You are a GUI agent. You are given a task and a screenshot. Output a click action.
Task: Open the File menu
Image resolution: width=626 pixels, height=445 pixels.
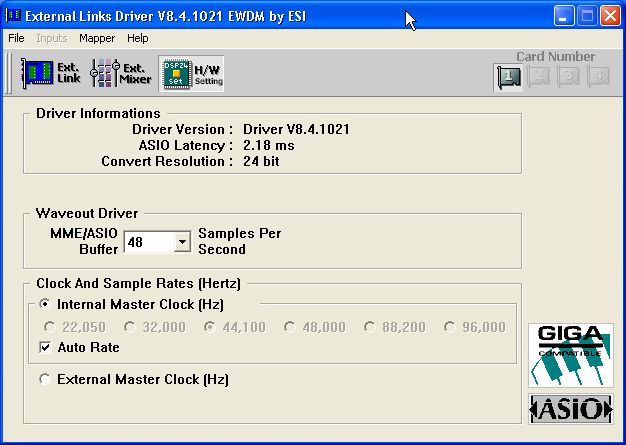click(16, 38)
